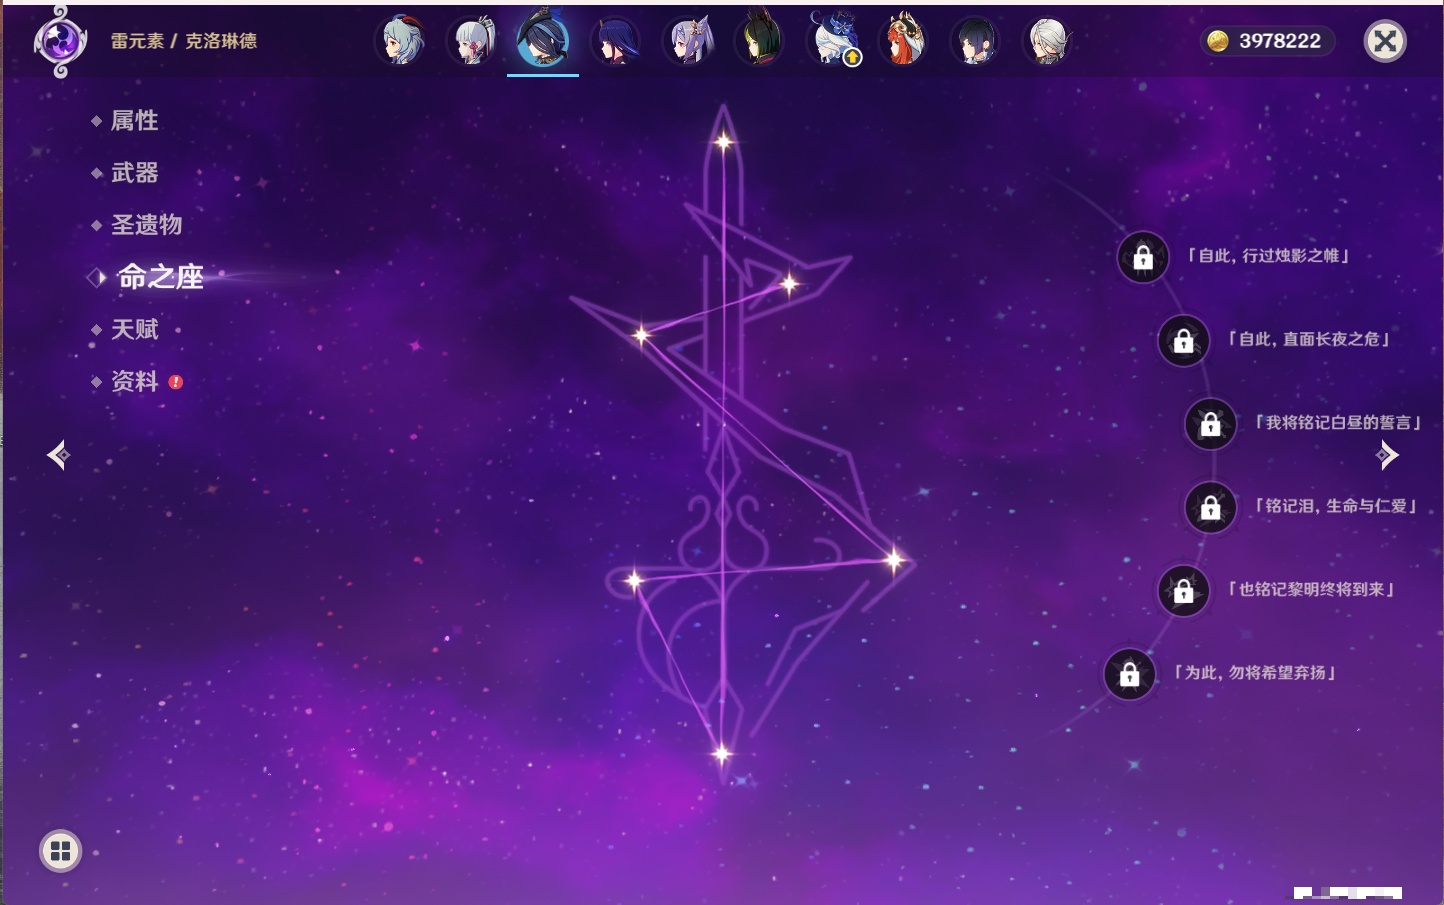Click the Mora balance 3978222

click(x=1268, y=41)
